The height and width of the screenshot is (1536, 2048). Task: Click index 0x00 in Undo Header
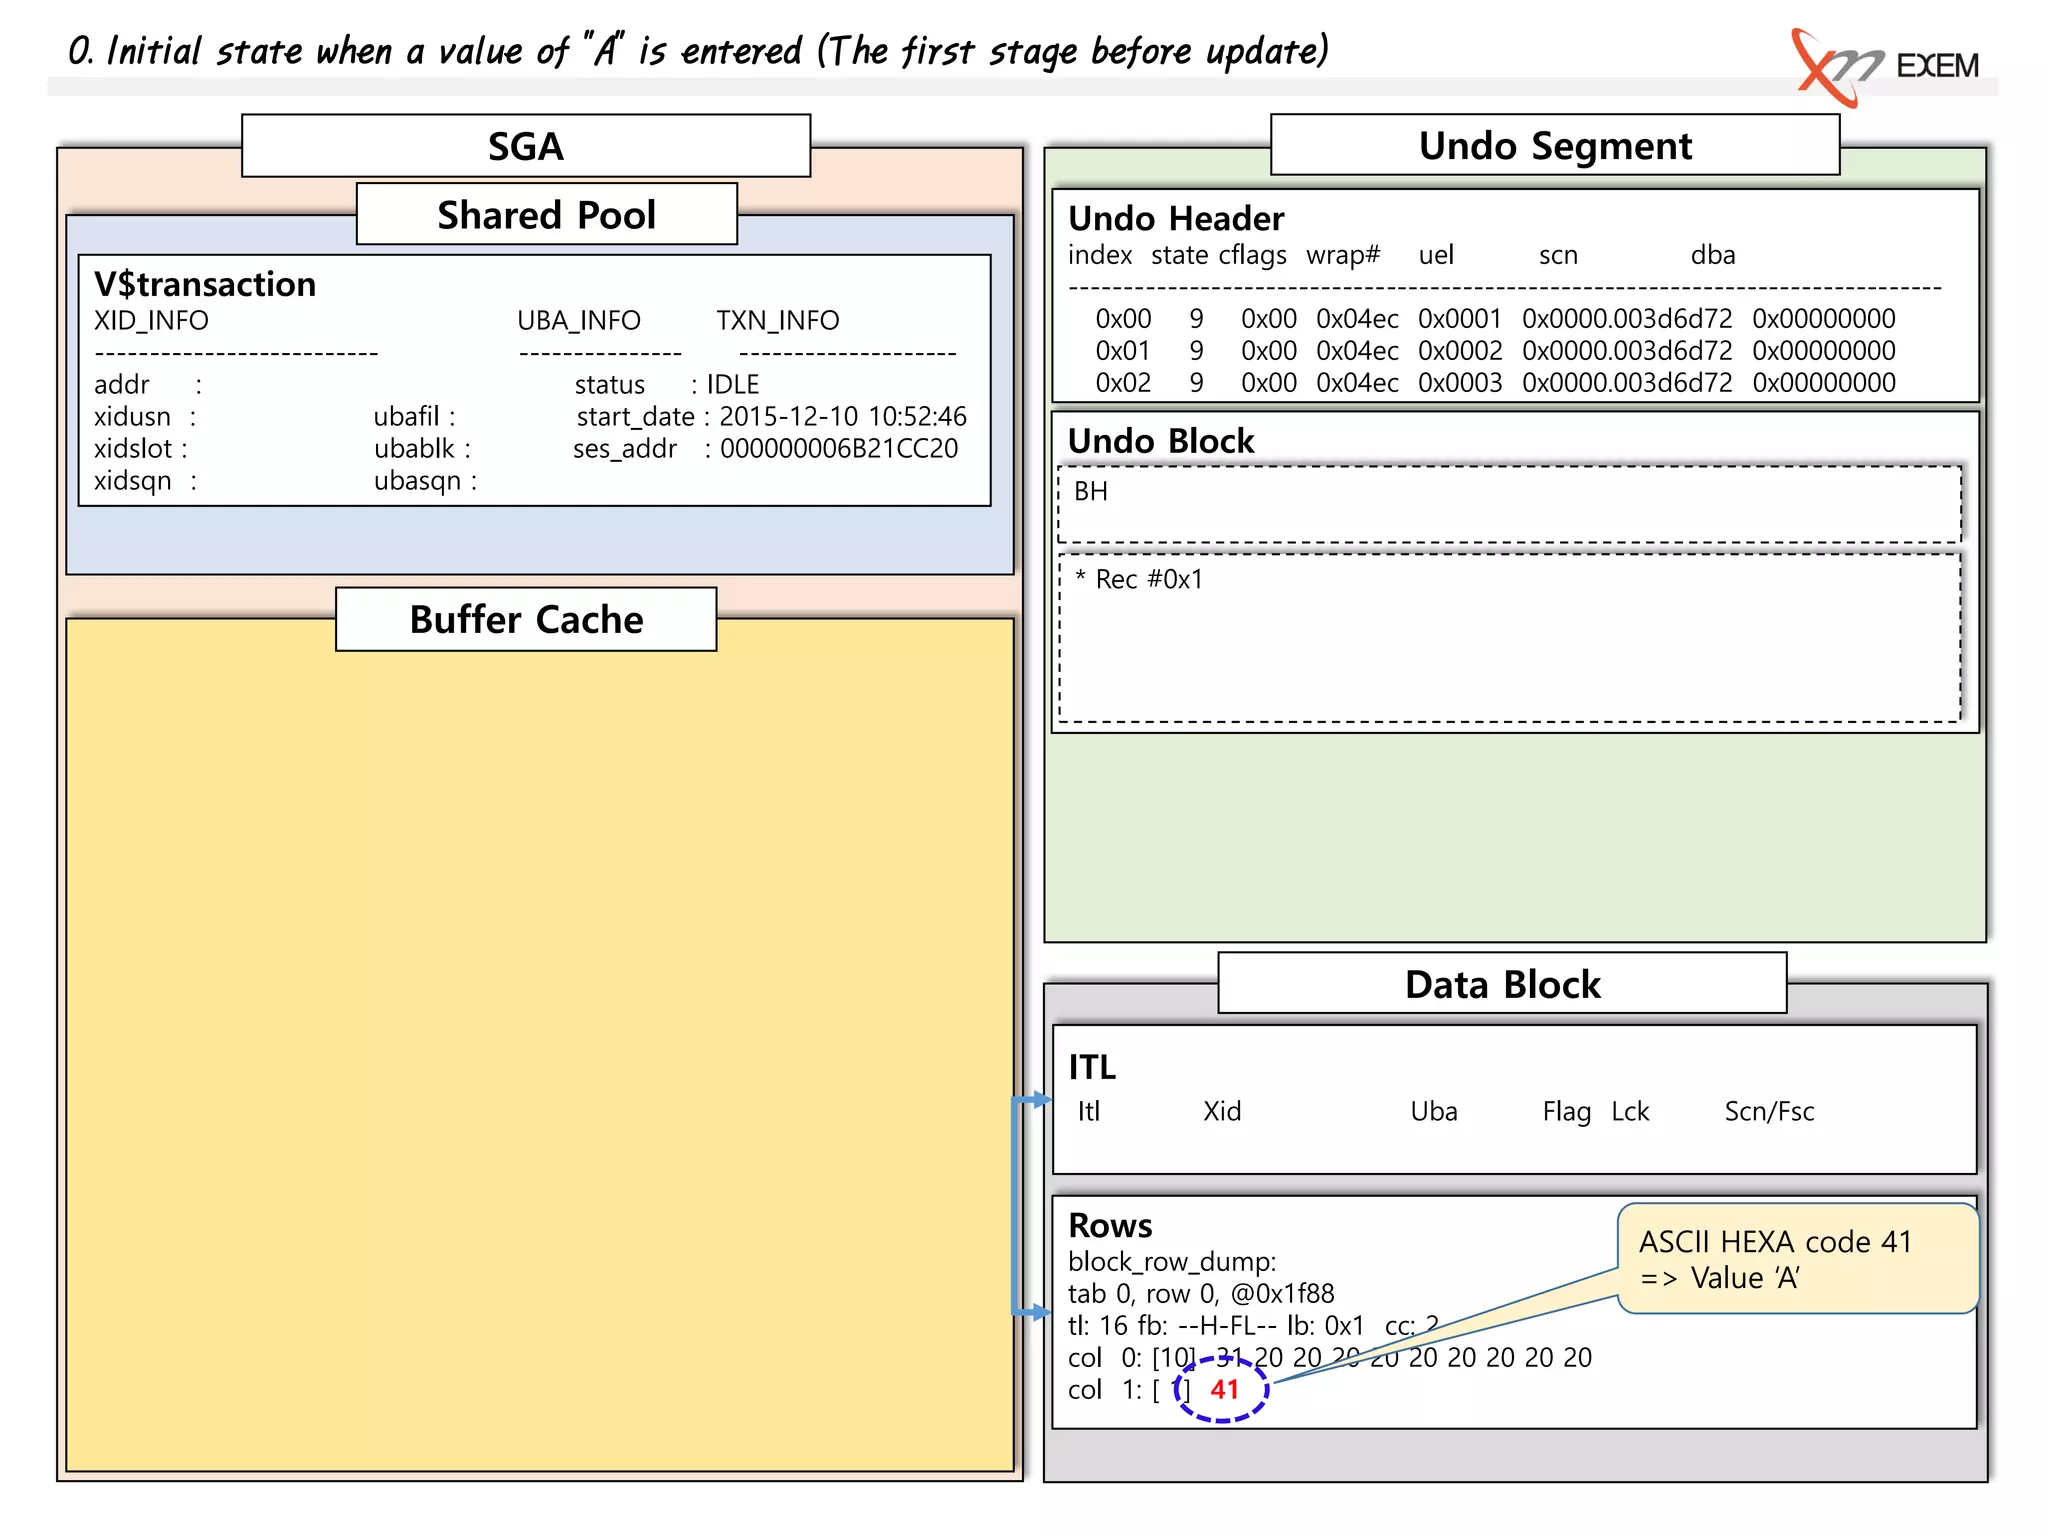(1123, 318)
